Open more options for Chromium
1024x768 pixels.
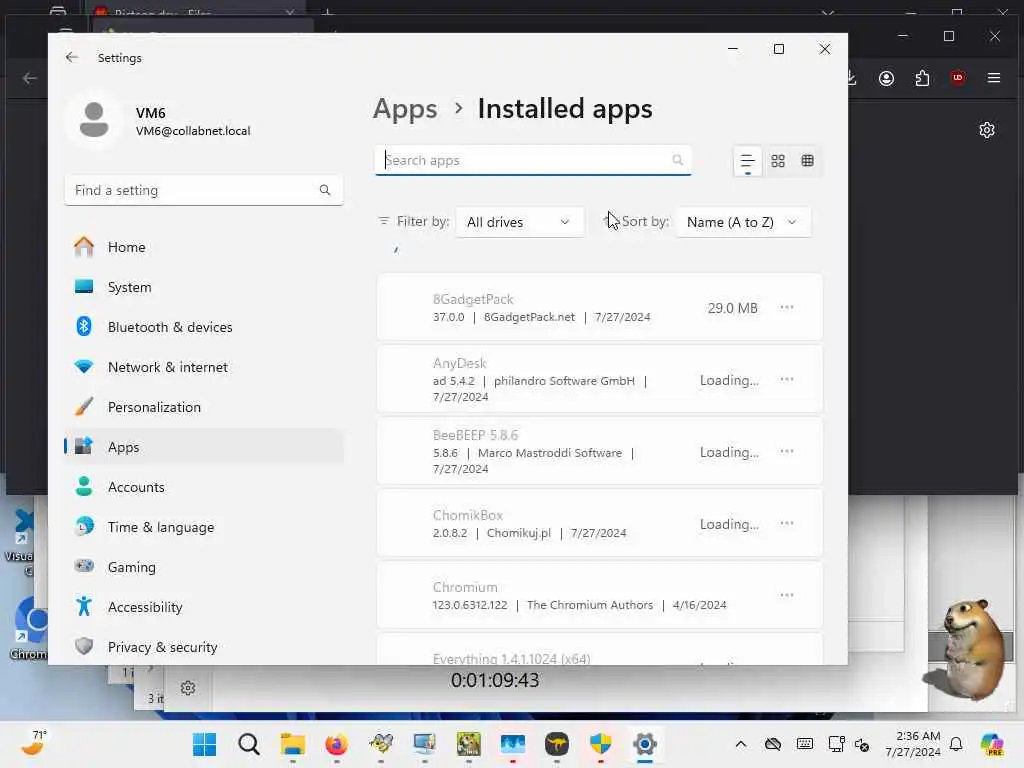(x=787, y=595)
